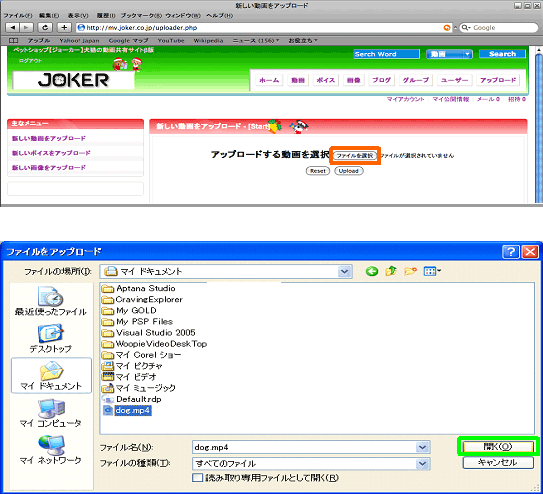Select the マイ ピクチャ folder

tap(132, 366)
